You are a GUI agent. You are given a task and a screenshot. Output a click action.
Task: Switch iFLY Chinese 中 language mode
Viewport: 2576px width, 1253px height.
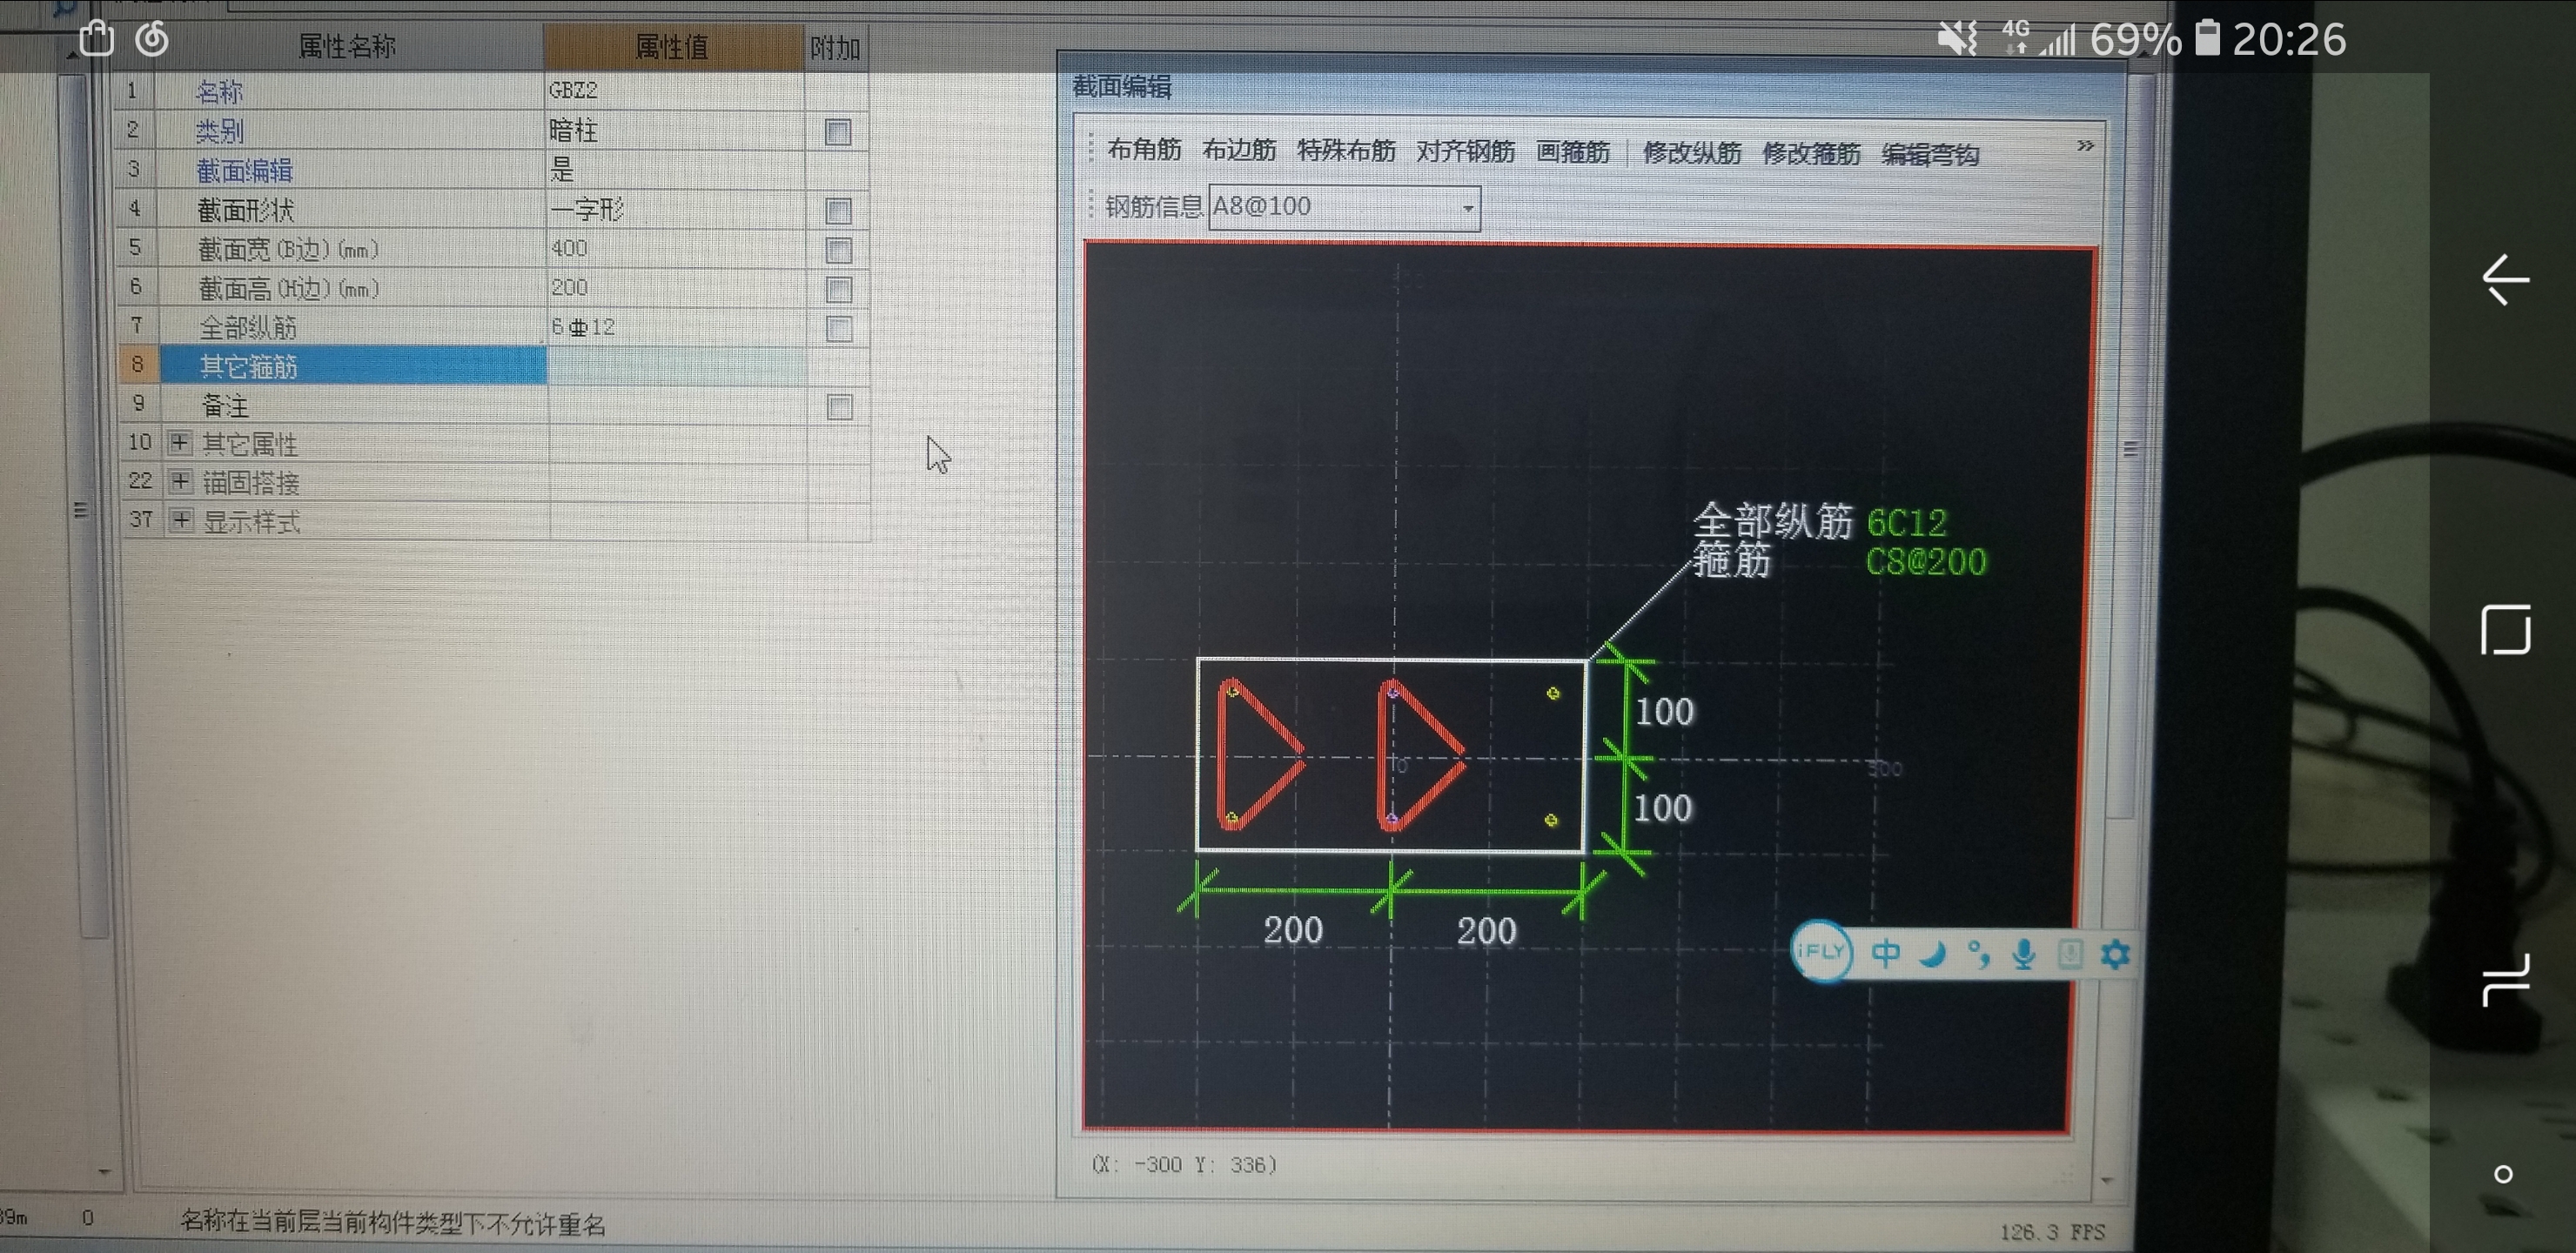point(1886,953)
